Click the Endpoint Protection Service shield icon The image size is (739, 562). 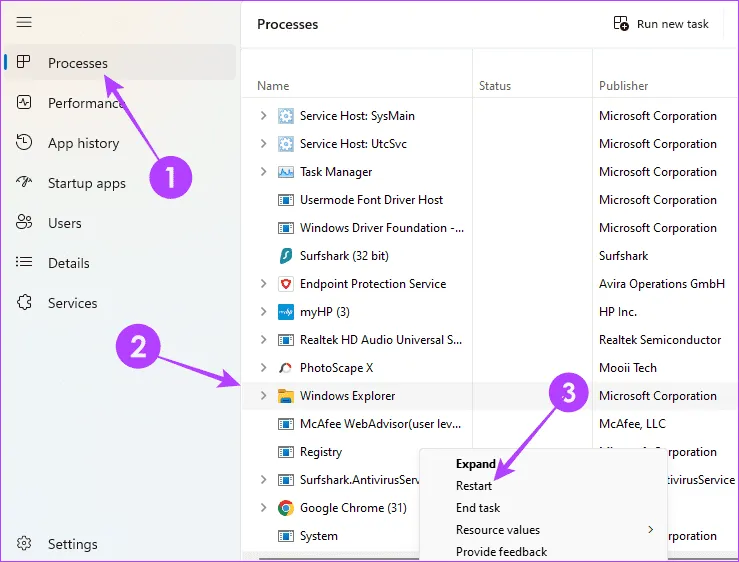click(286, 284)
